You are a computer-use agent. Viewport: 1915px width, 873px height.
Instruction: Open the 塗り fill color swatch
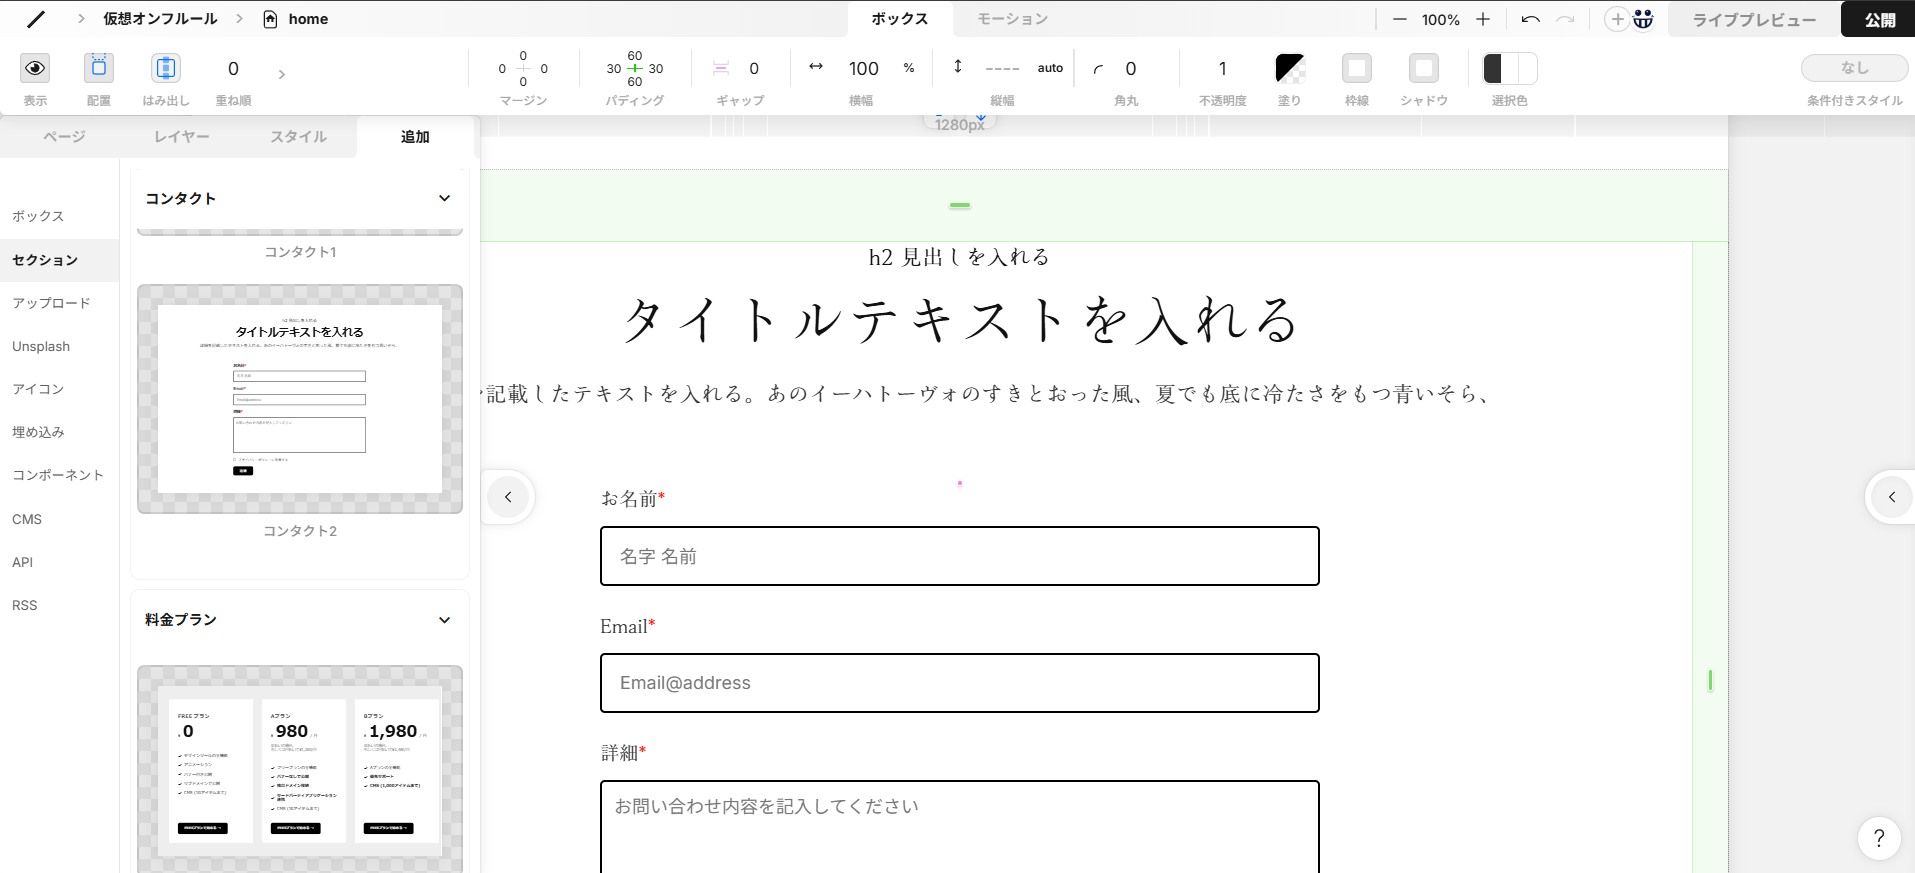[x=1290, y=68]
